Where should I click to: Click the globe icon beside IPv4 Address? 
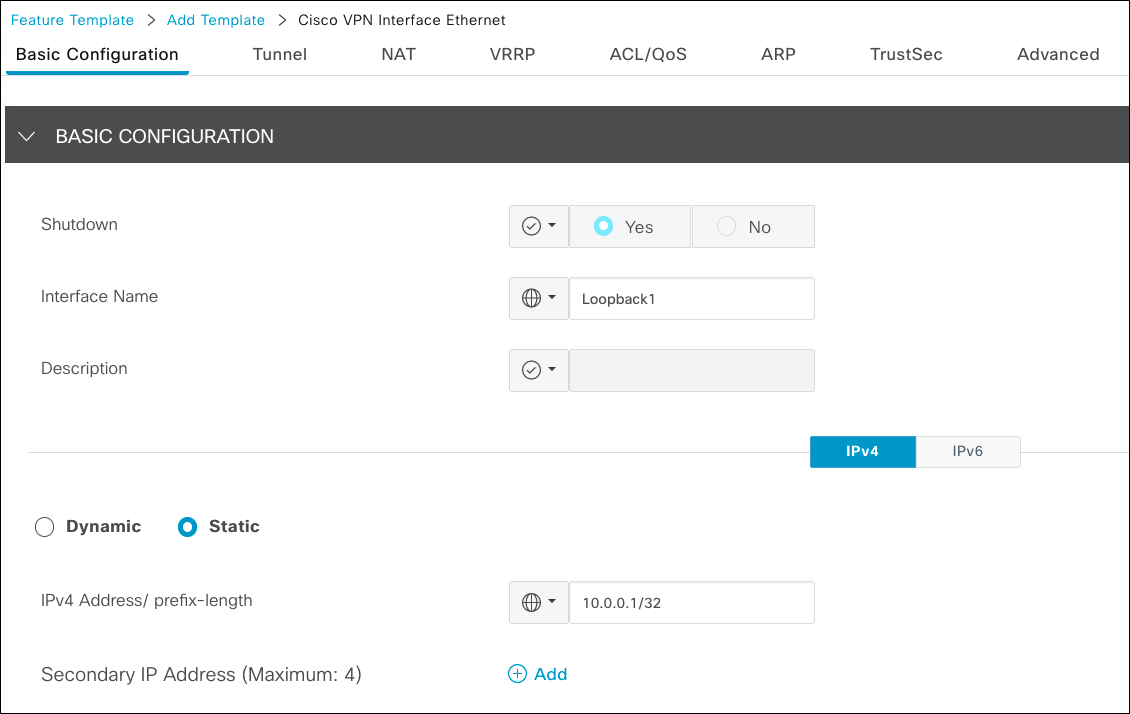(x=532, y=602)
